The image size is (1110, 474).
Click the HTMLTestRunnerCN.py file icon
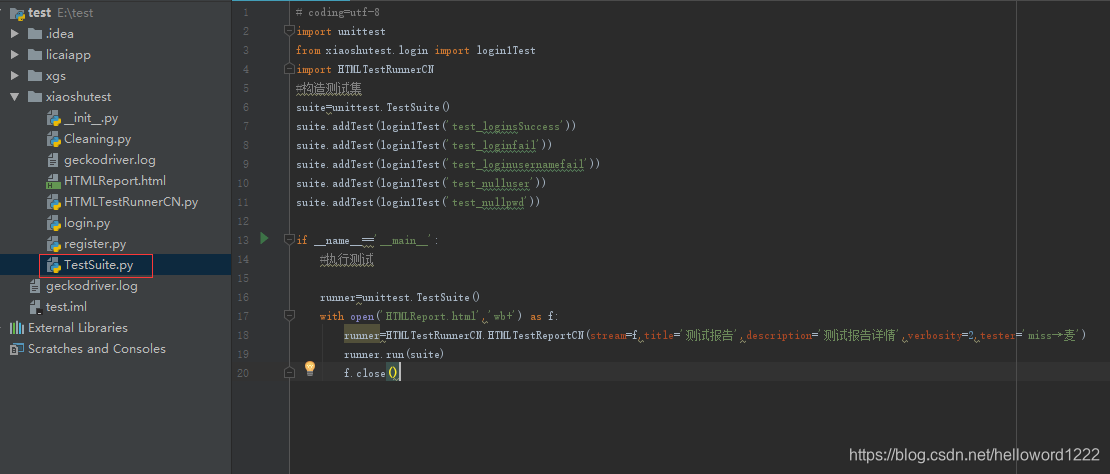tap(53, 202)
